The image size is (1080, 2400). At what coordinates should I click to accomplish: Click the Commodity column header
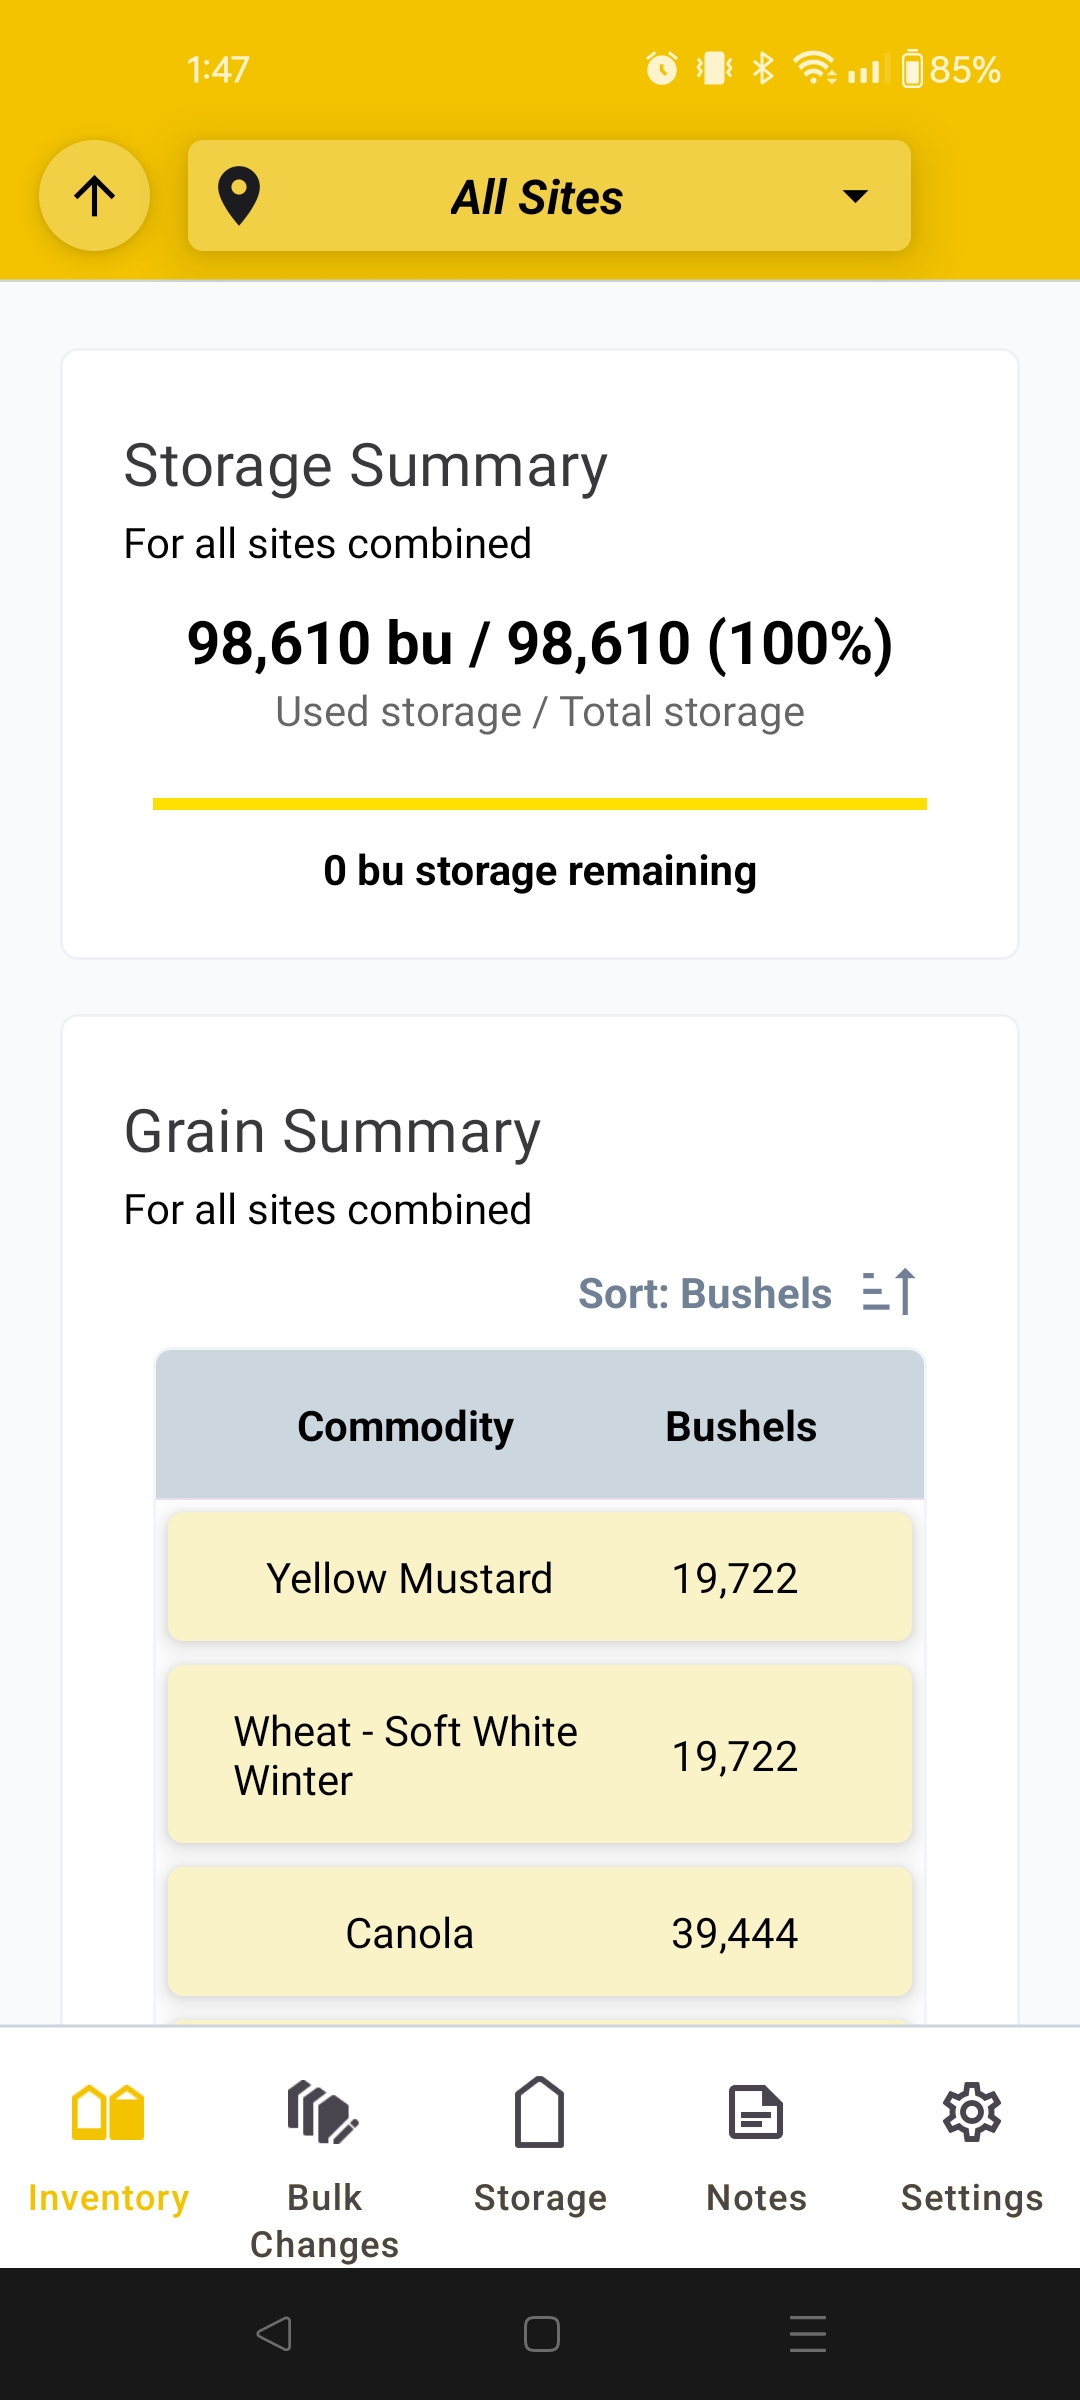(x=405, y=1426)
